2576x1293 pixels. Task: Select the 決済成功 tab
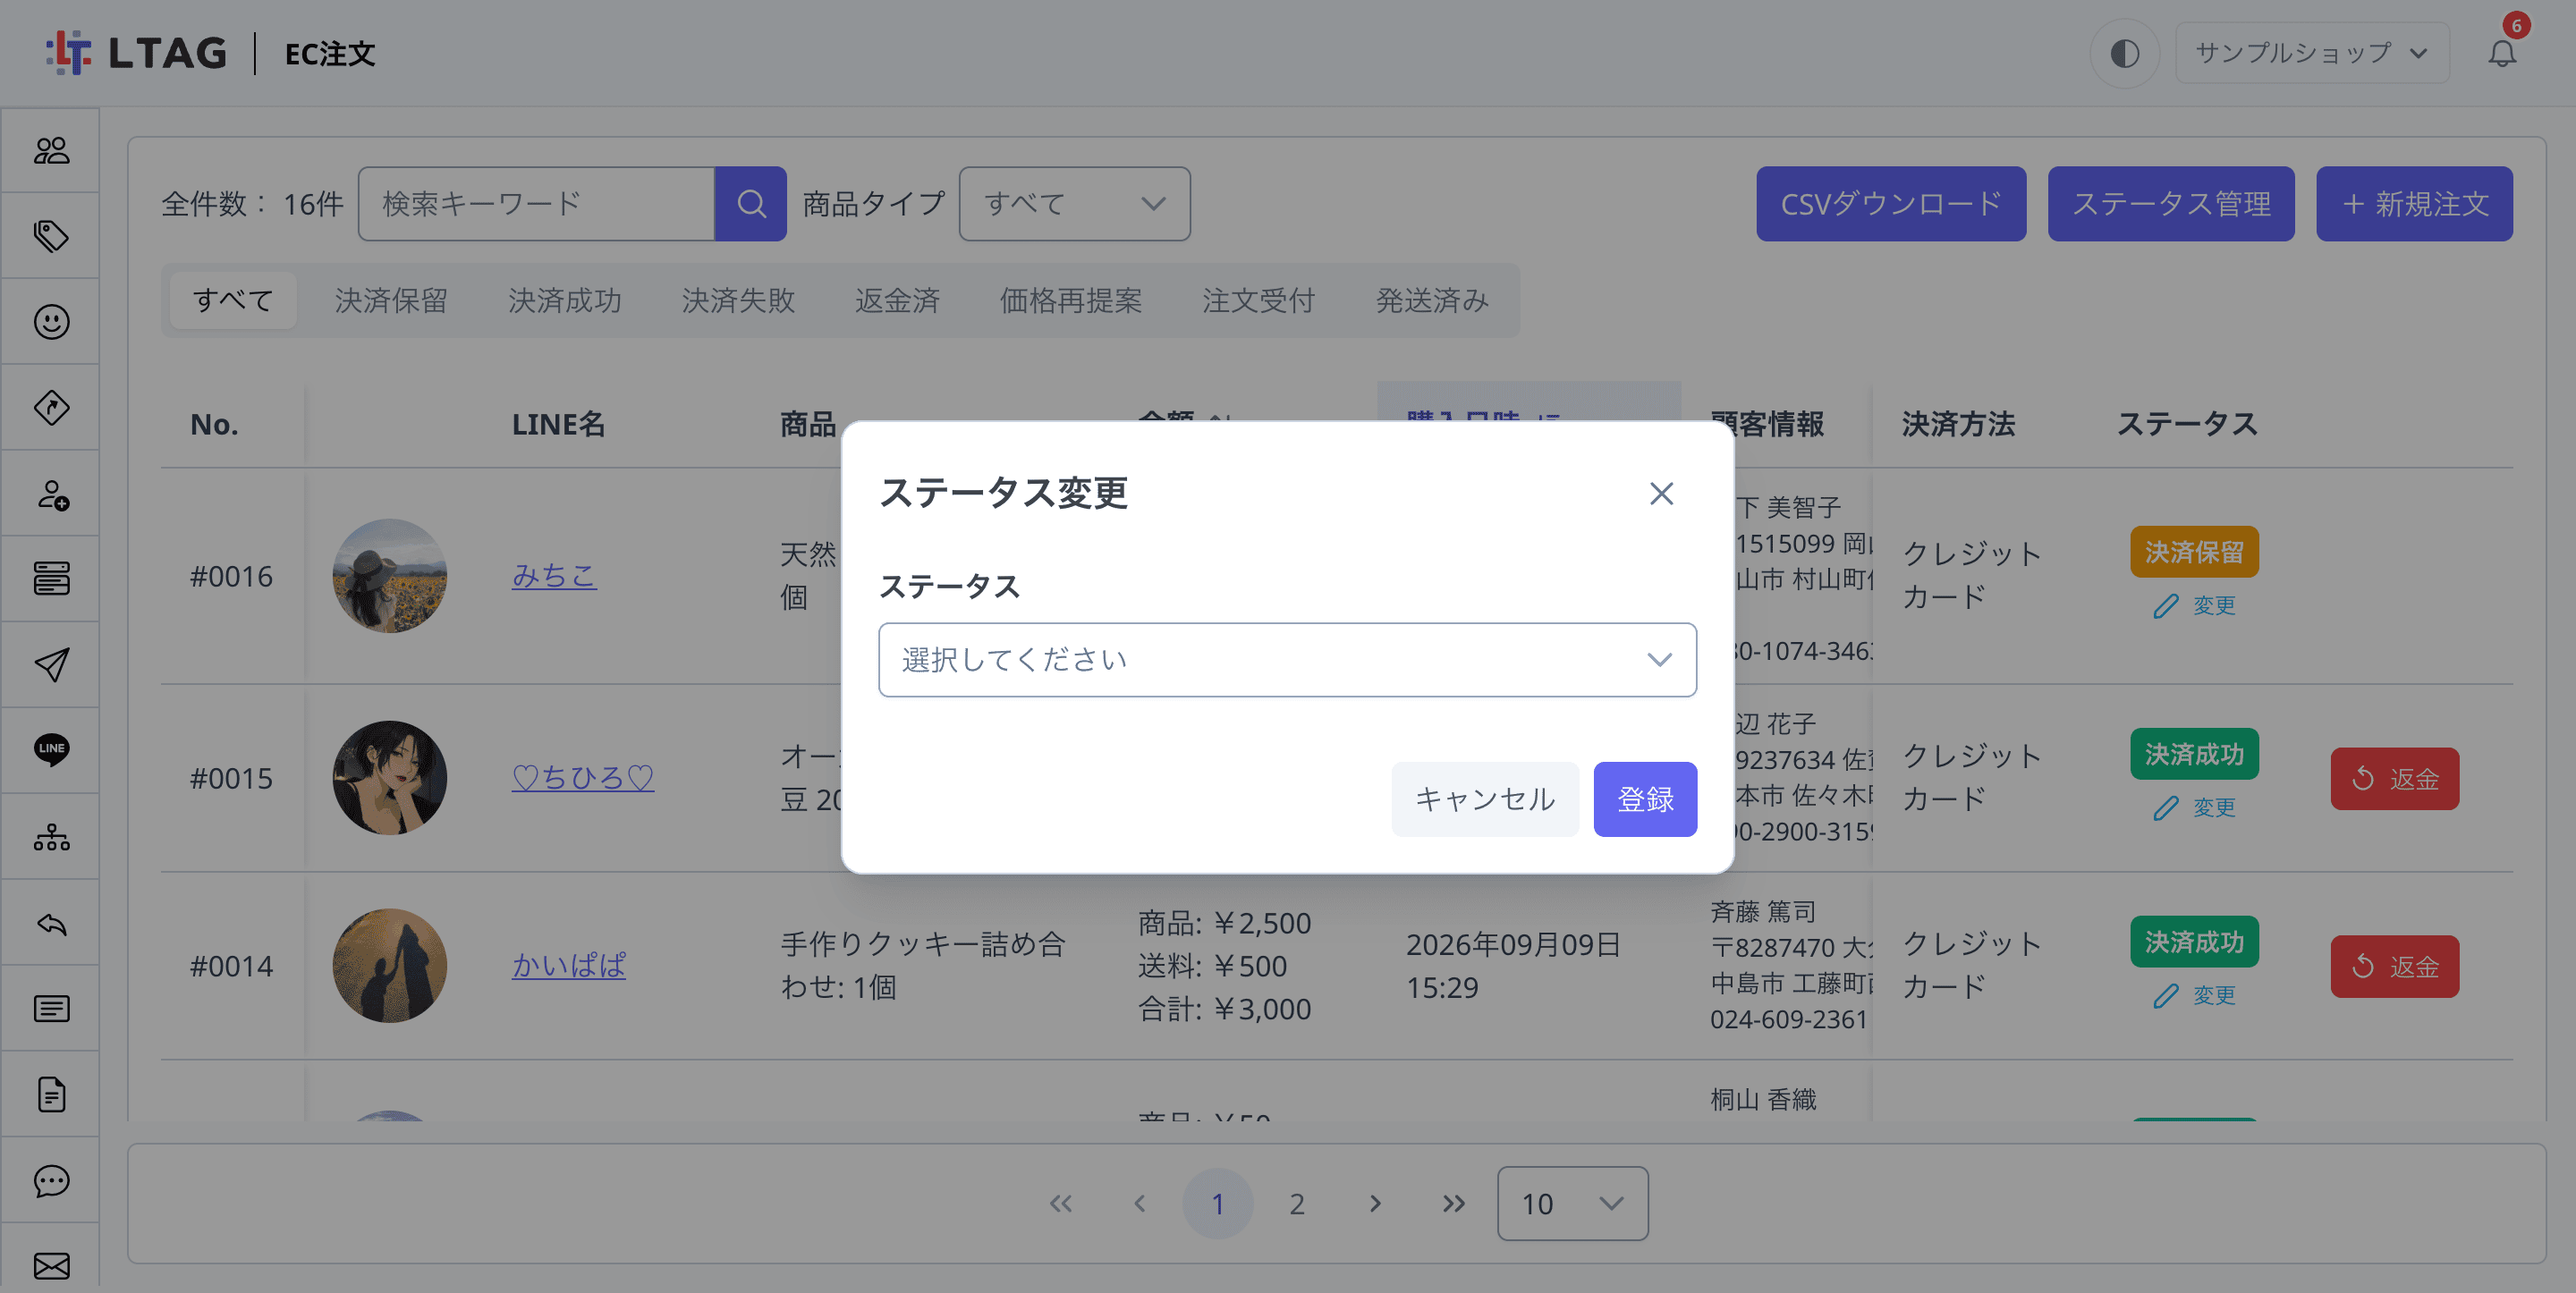[x=564, y=300]
